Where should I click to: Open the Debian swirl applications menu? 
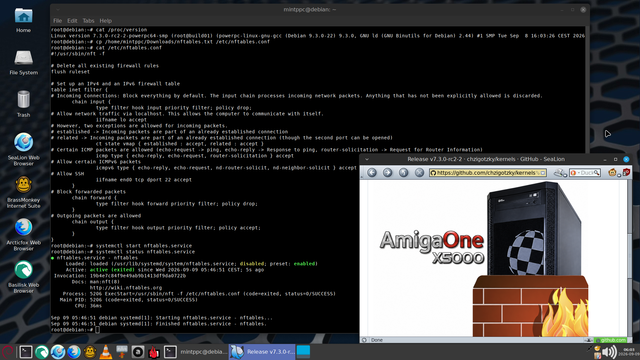tap(8, 352)
